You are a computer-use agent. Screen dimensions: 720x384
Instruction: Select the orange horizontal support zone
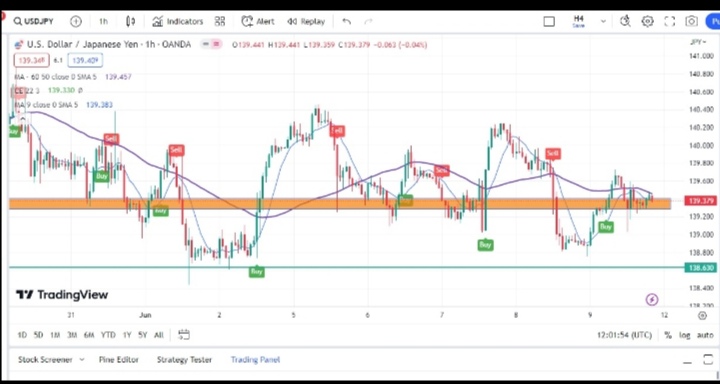[340, 203]
